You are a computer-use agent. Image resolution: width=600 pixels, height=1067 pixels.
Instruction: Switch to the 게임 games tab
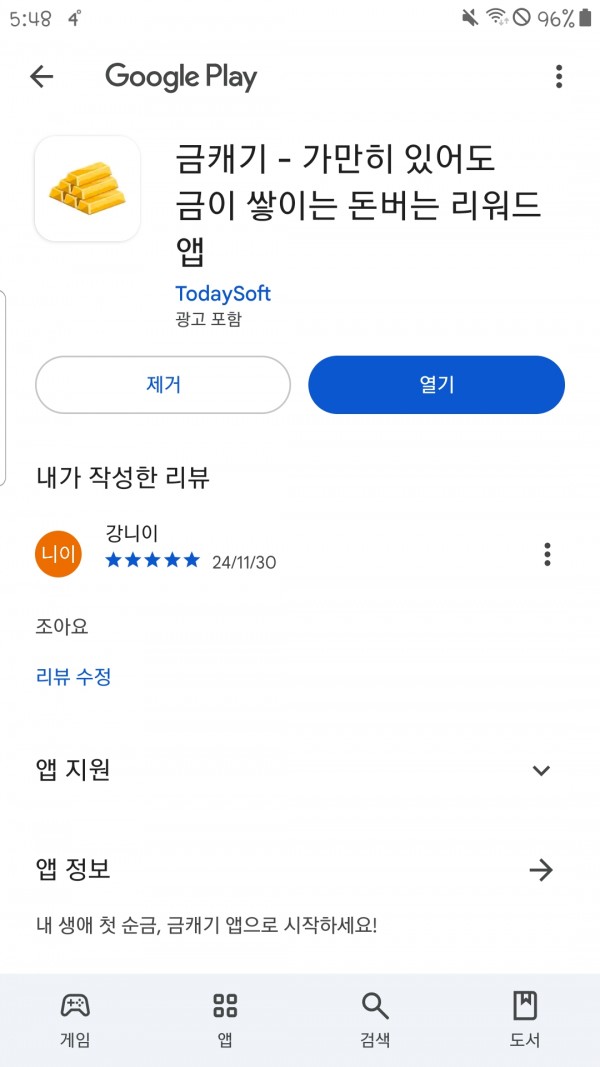tap(76, 1019)
